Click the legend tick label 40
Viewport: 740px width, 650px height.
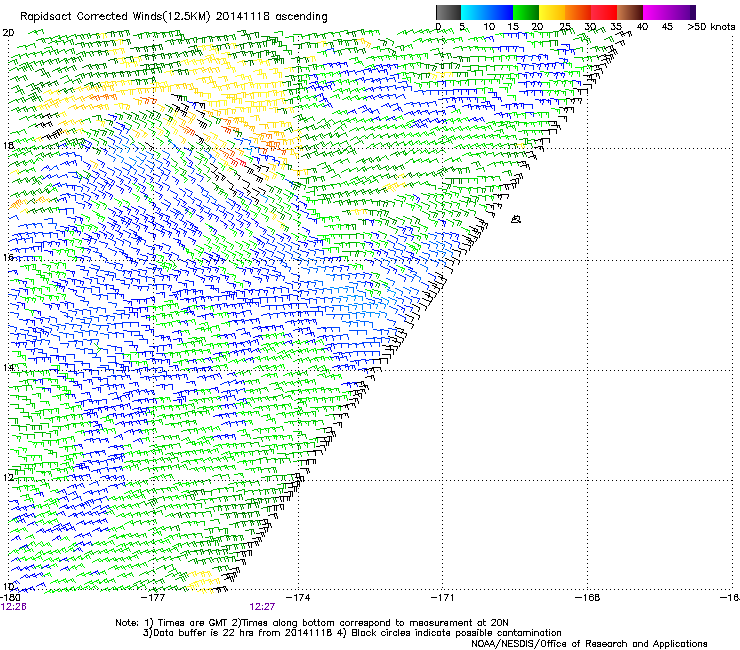coord(642,27)
